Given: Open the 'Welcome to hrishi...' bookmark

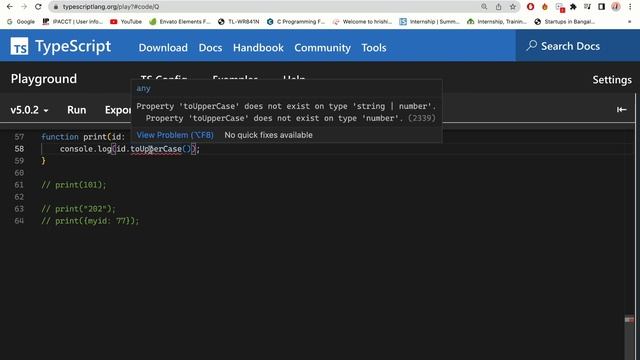Looking at the screenshot, I should pyautogui.click(x=362, y=22).
